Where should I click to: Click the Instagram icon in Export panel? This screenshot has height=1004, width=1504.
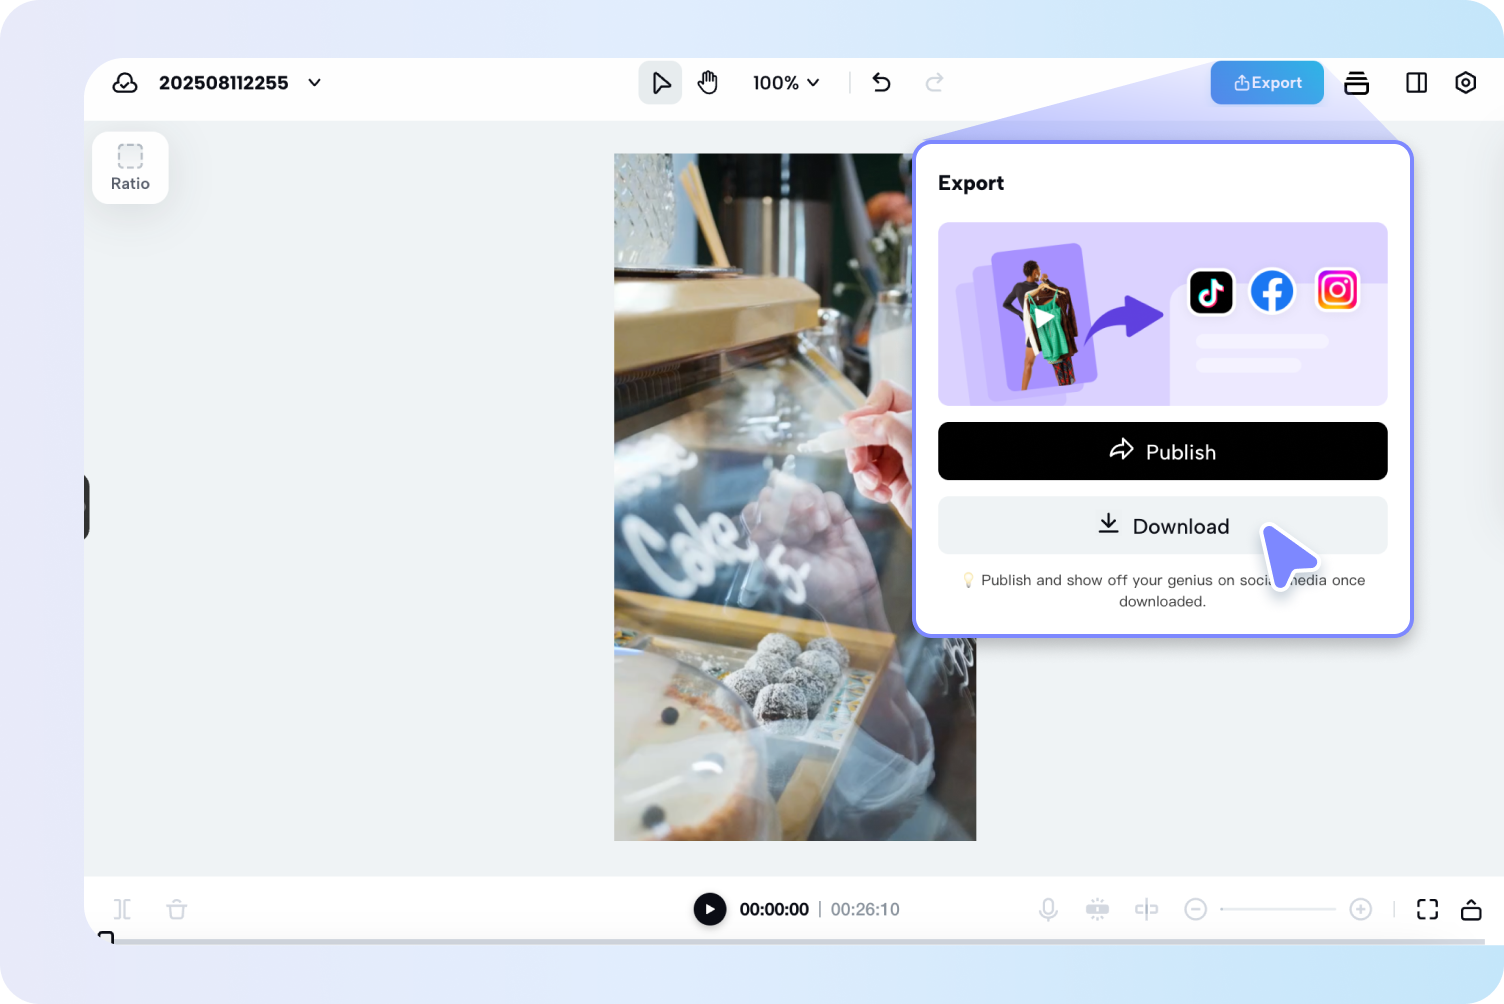pyautogui.click(x=1337, y=290)
